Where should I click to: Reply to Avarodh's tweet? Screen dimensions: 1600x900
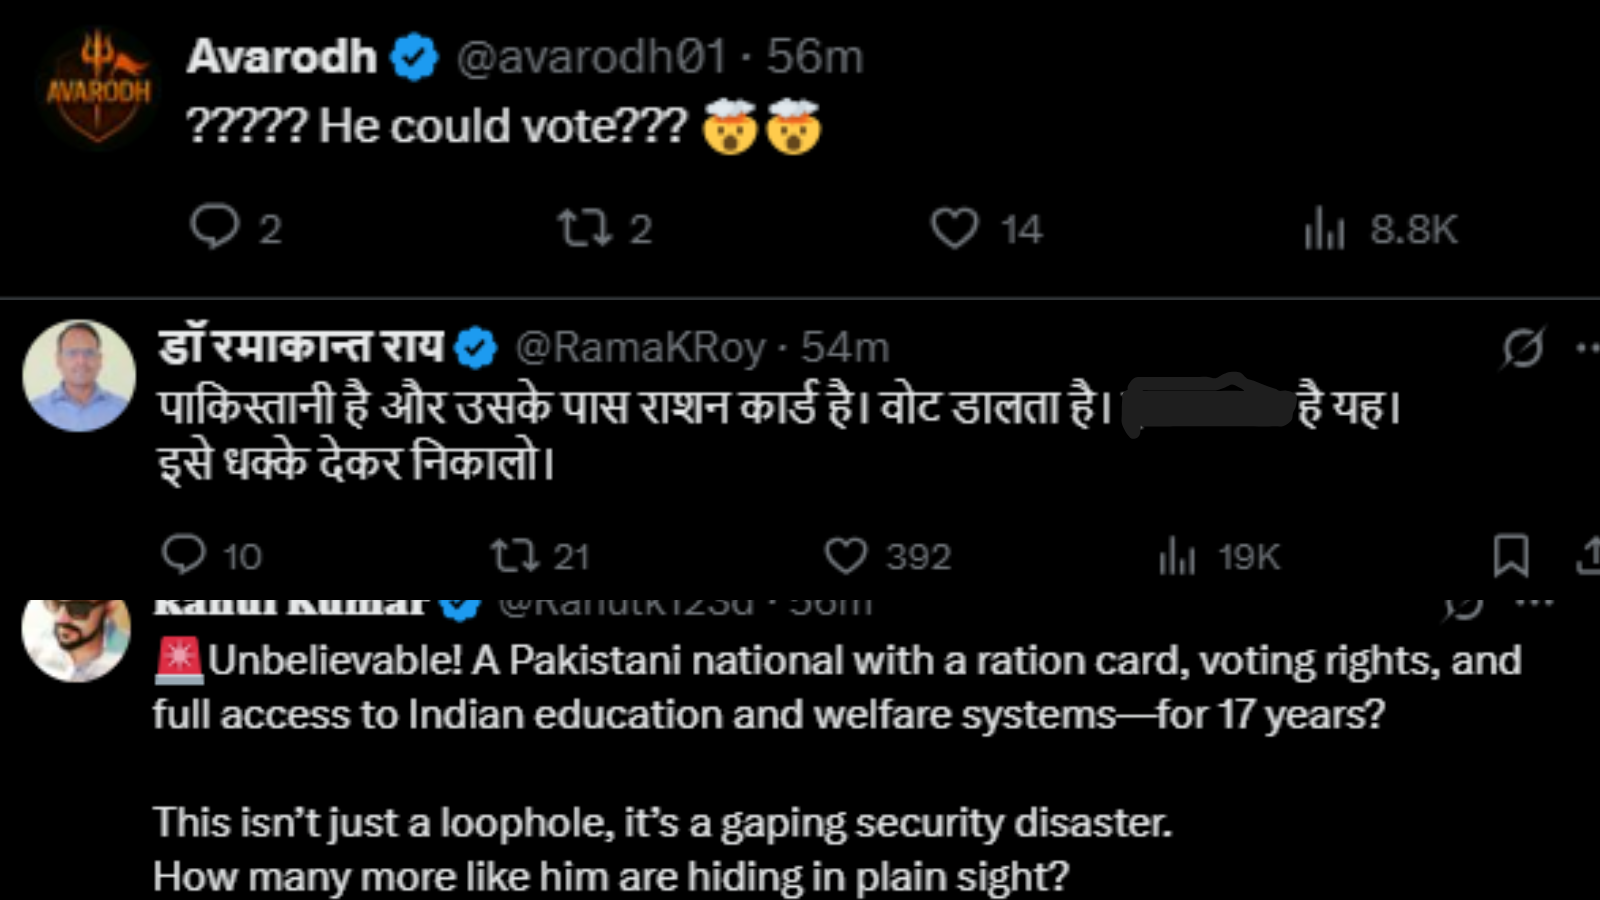[x=214, y=227]
